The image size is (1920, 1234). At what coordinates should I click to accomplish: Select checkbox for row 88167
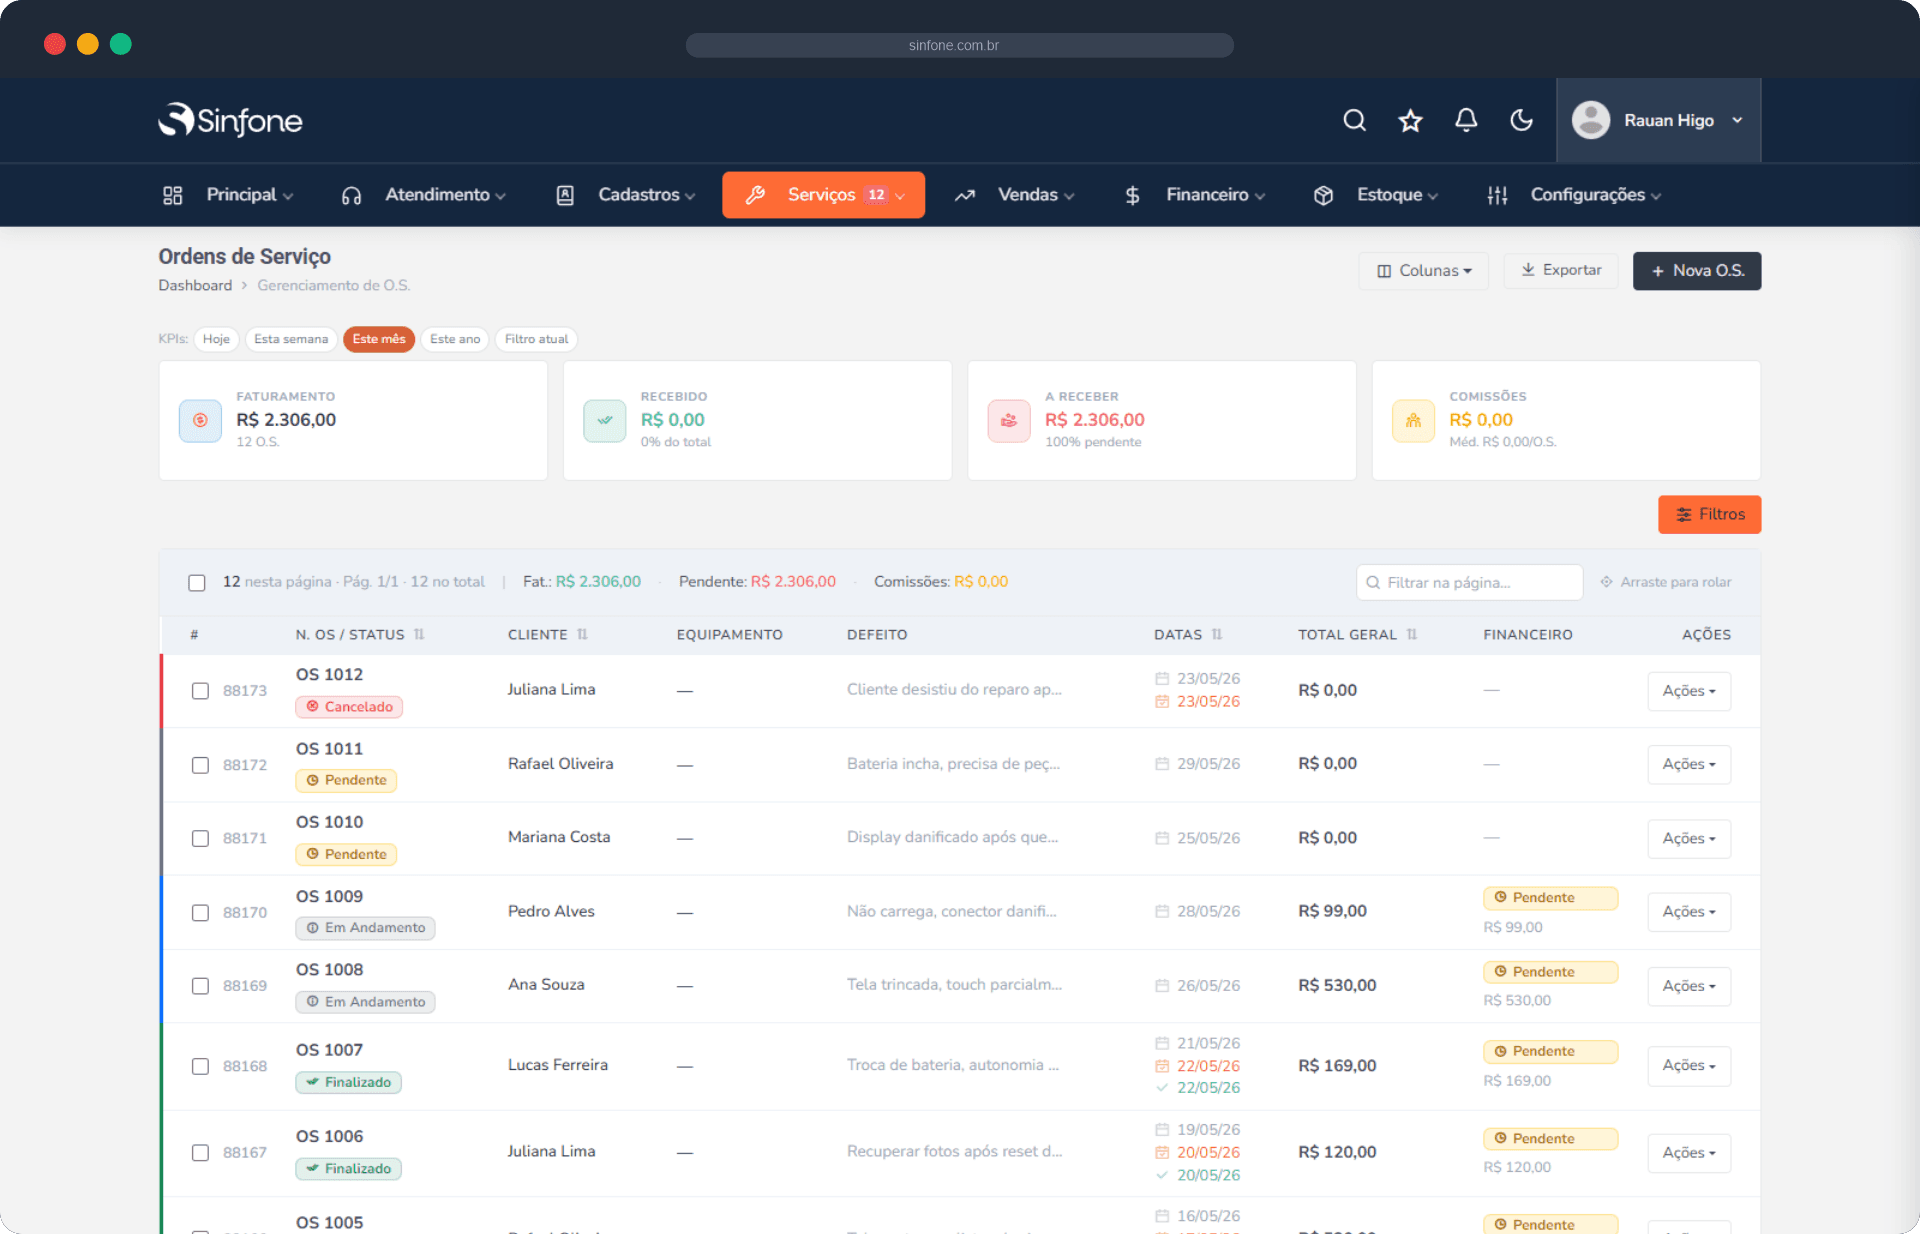pyautogui.click(x=200, y=1153)
